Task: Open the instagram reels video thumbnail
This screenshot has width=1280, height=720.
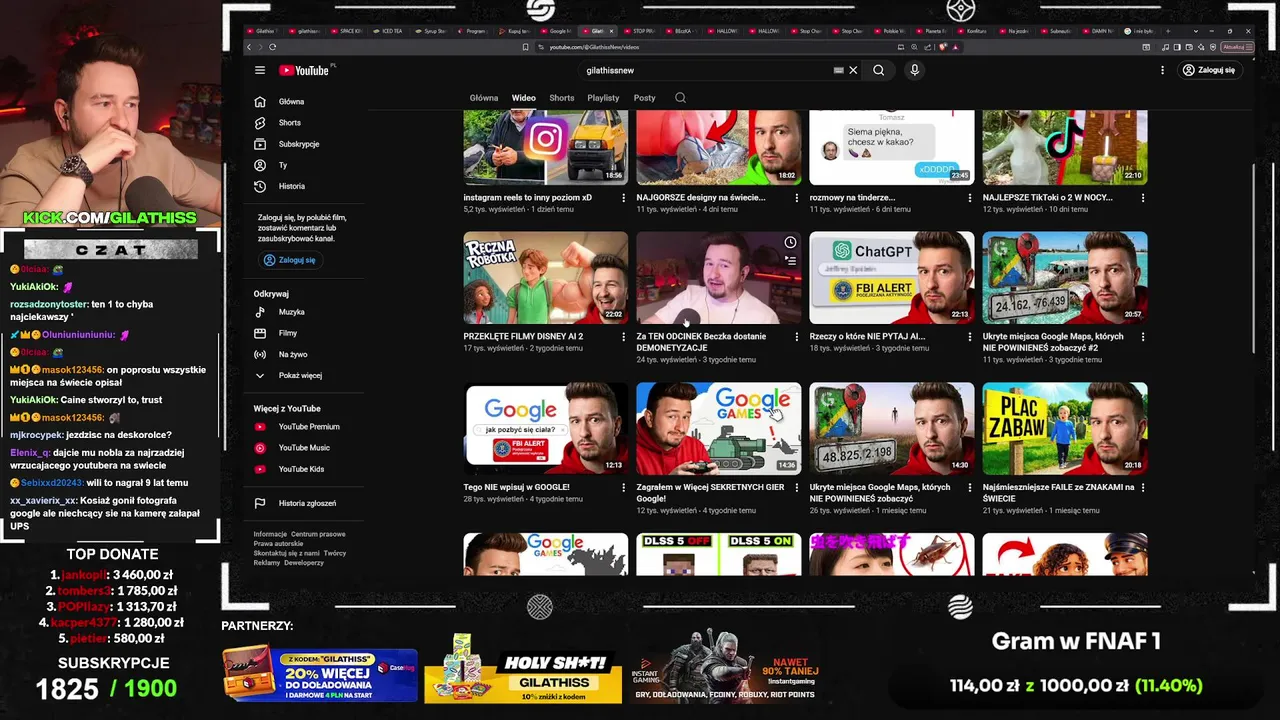Action: 546,147
